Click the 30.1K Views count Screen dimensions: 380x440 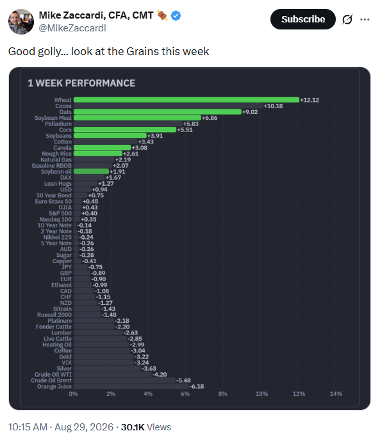pyautogui.click(x=146, y=427)
